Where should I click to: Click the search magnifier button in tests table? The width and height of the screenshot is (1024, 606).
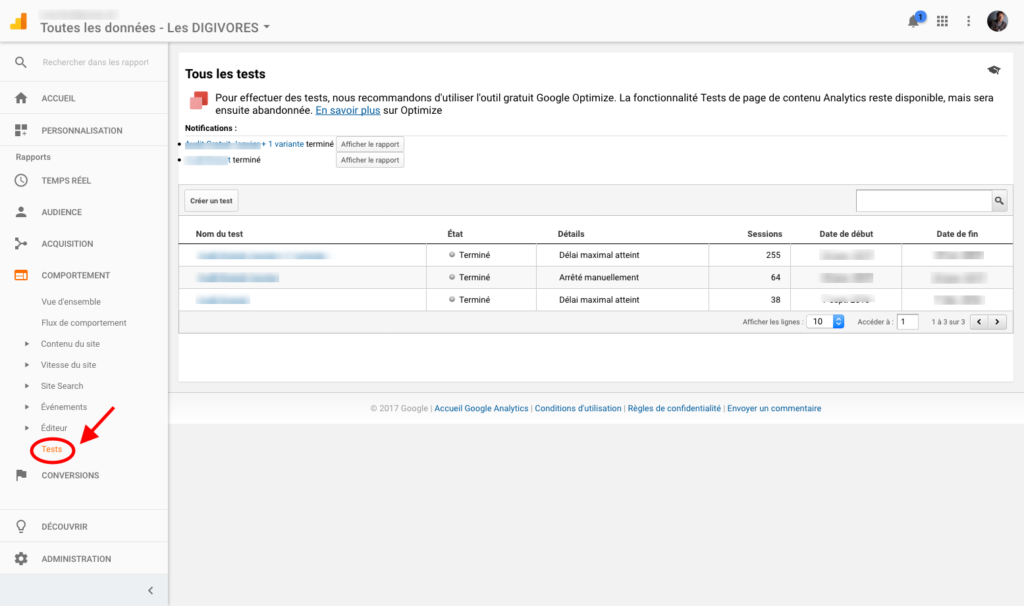998,201
